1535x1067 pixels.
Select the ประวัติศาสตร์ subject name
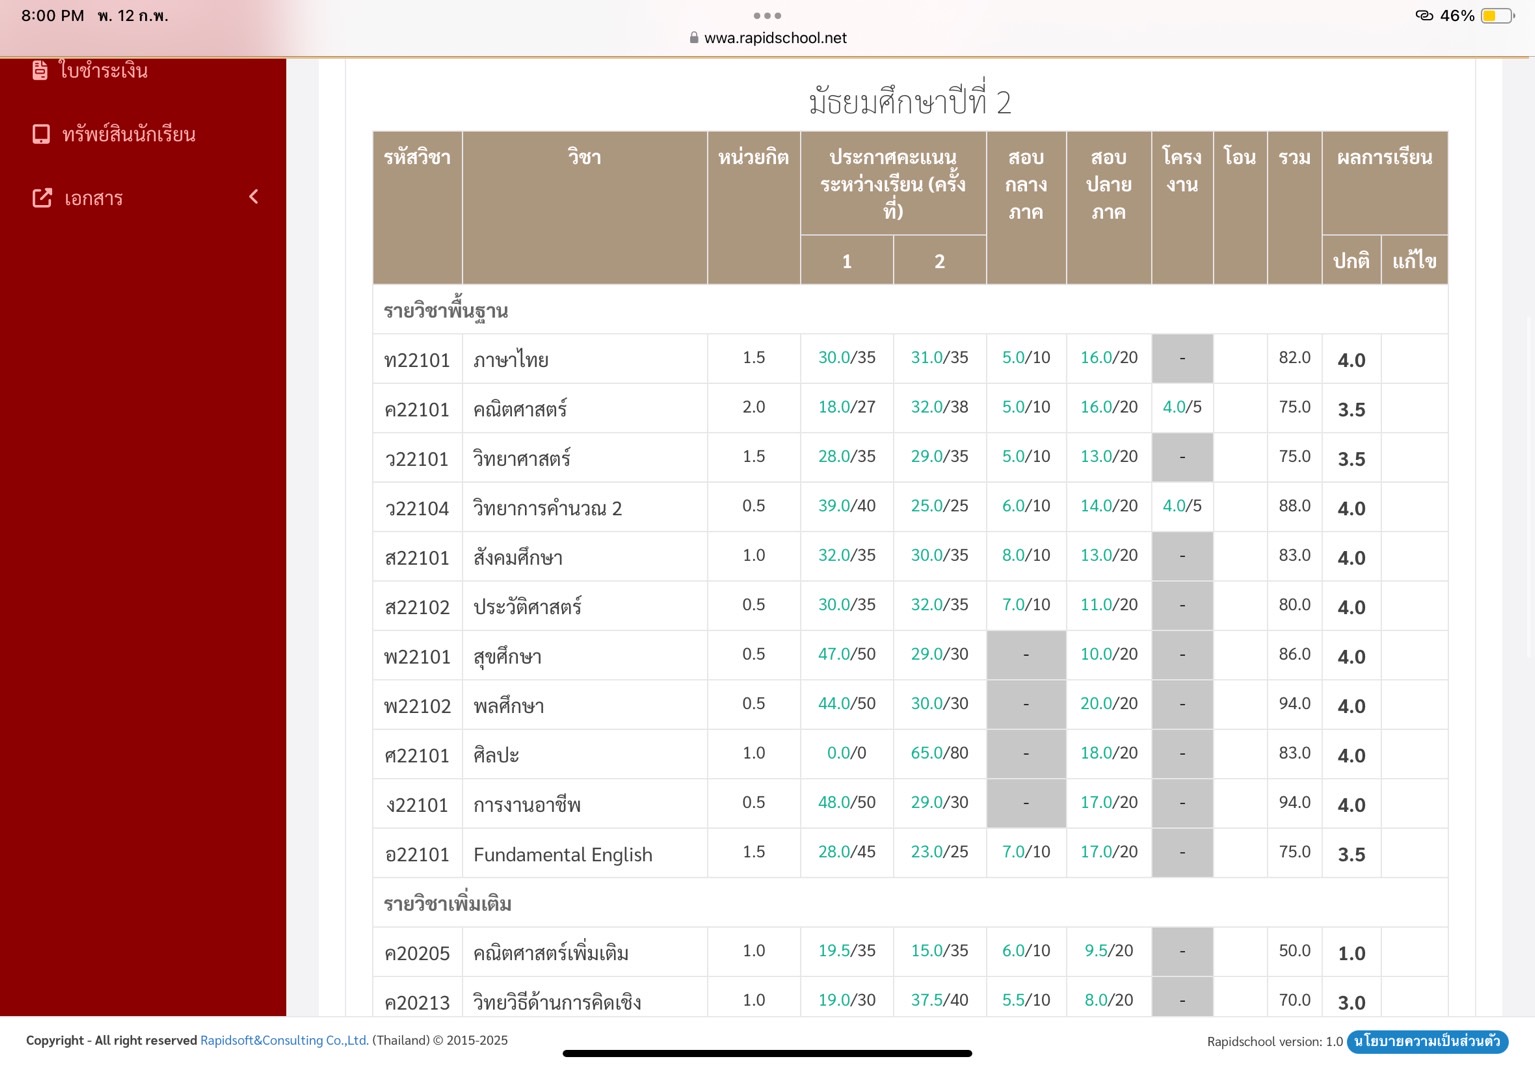pyautogui.click(x=527, y=607)
